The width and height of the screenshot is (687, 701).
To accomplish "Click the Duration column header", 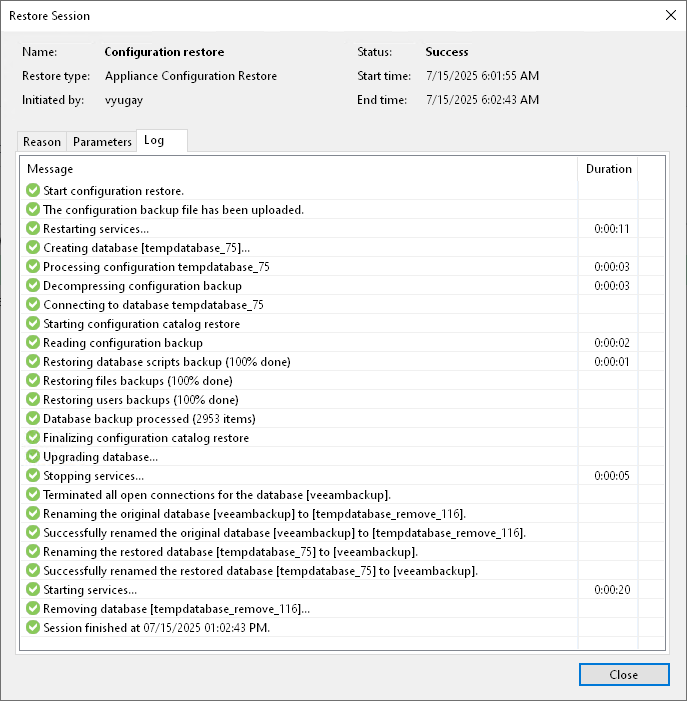I will tap(608, 169).
